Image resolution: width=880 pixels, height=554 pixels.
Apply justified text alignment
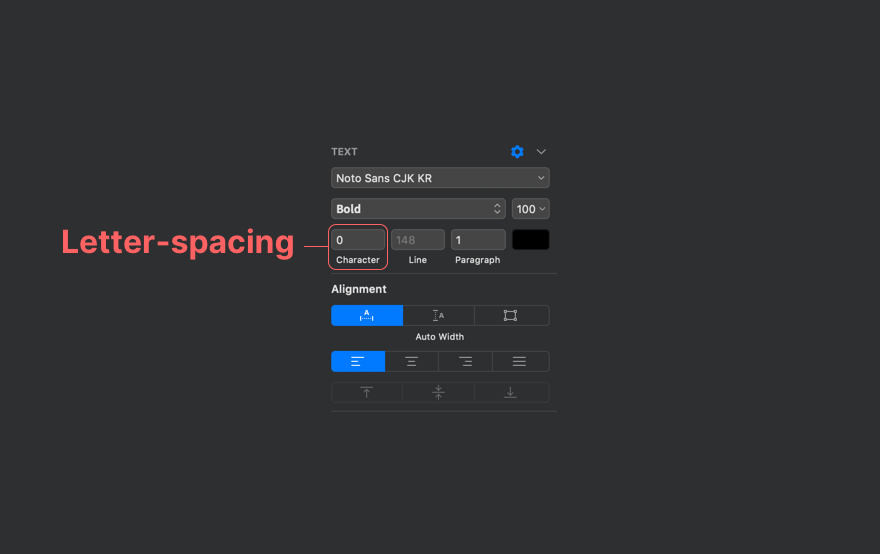click(x=520, y=362)
